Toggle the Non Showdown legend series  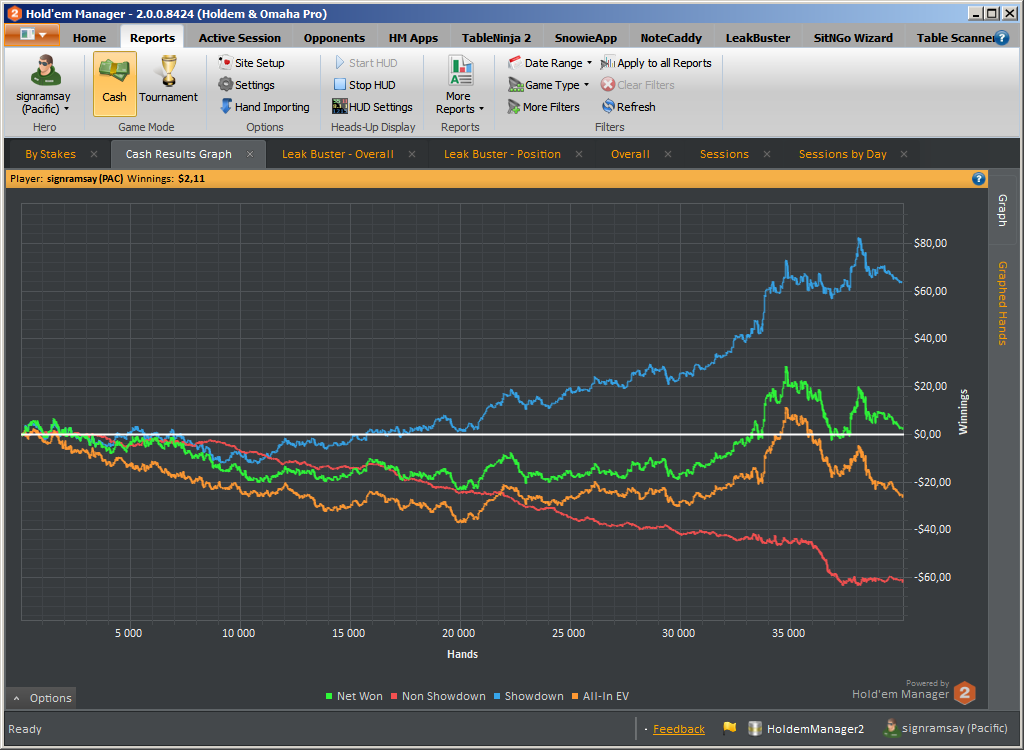tap(438, 696)
